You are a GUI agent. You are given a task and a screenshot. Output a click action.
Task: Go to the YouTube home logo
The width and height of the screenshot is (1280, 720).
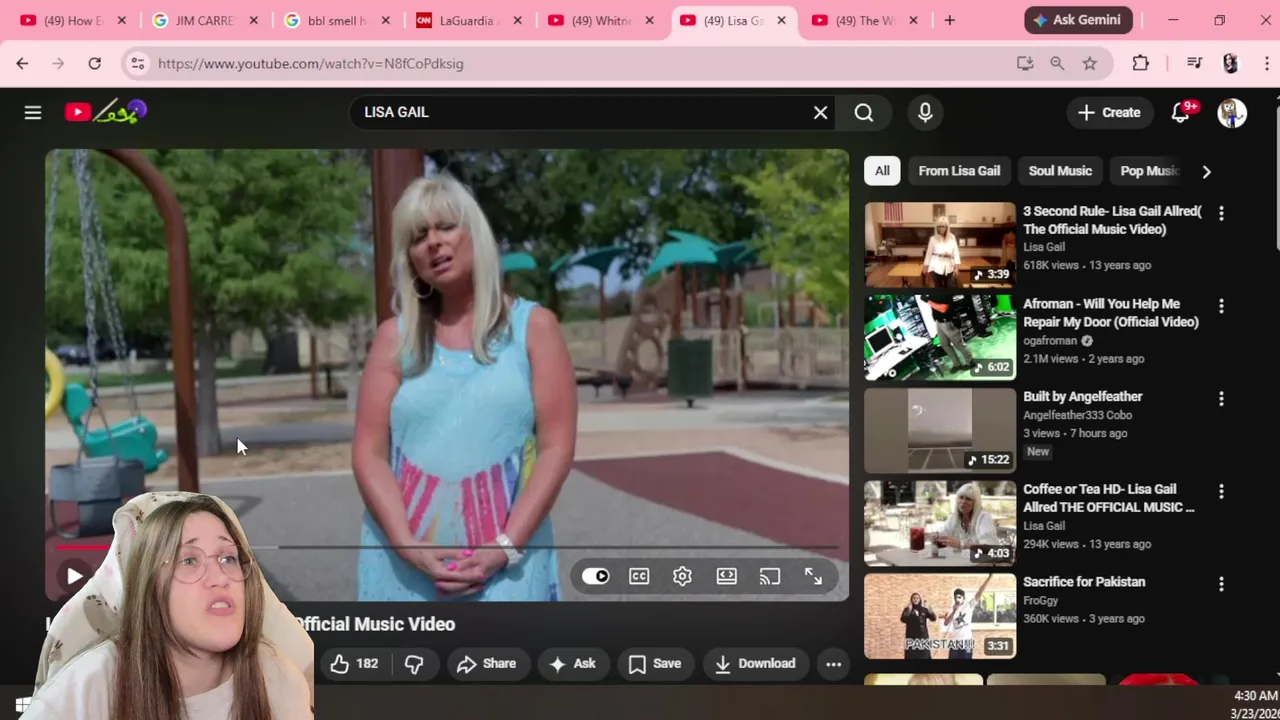click(106, 112)
